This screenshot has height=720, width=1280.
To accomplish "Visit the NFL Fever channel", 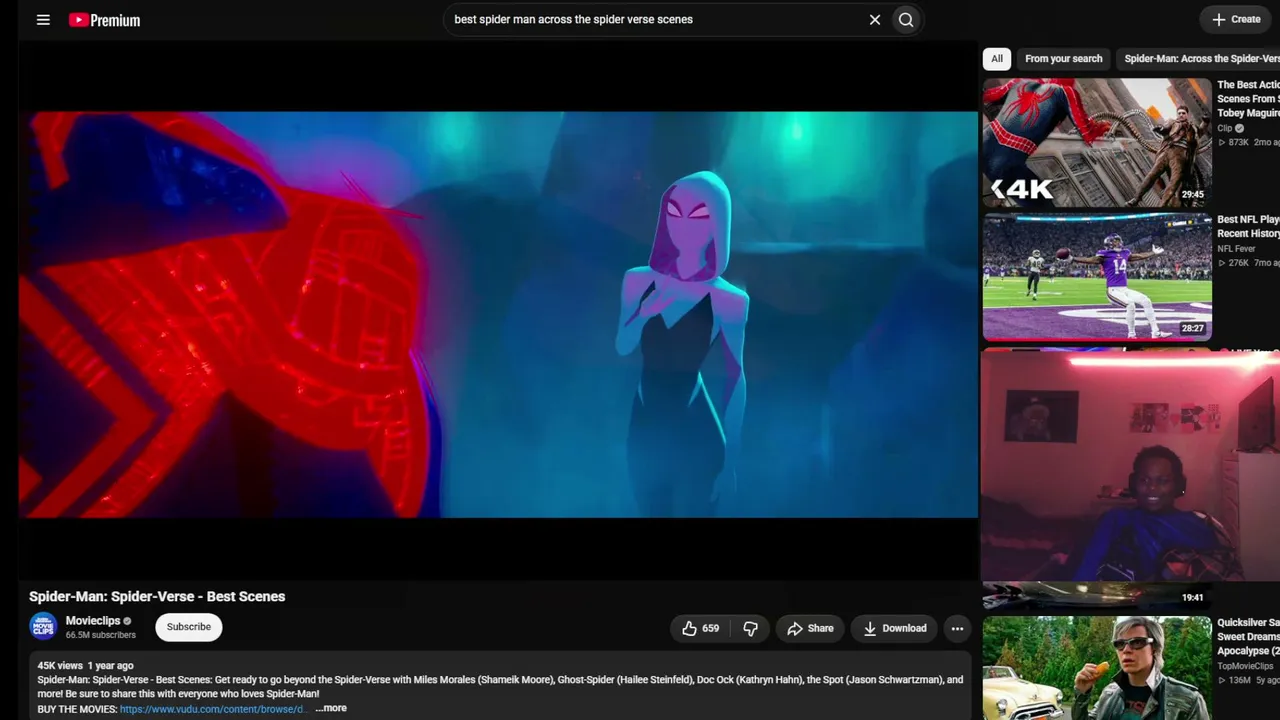I will [x=1236, y=249].
